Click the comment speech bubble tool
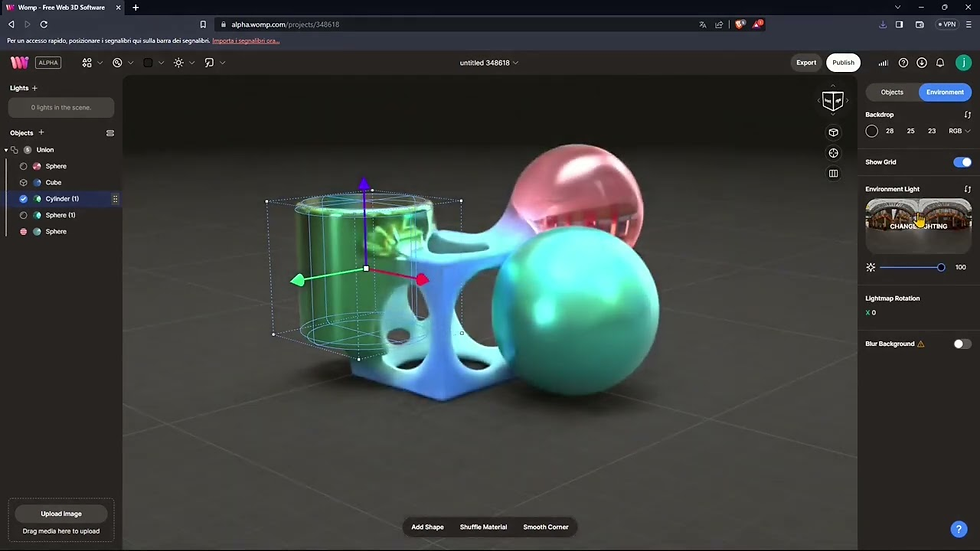980x551 pixels. [209, 62]
